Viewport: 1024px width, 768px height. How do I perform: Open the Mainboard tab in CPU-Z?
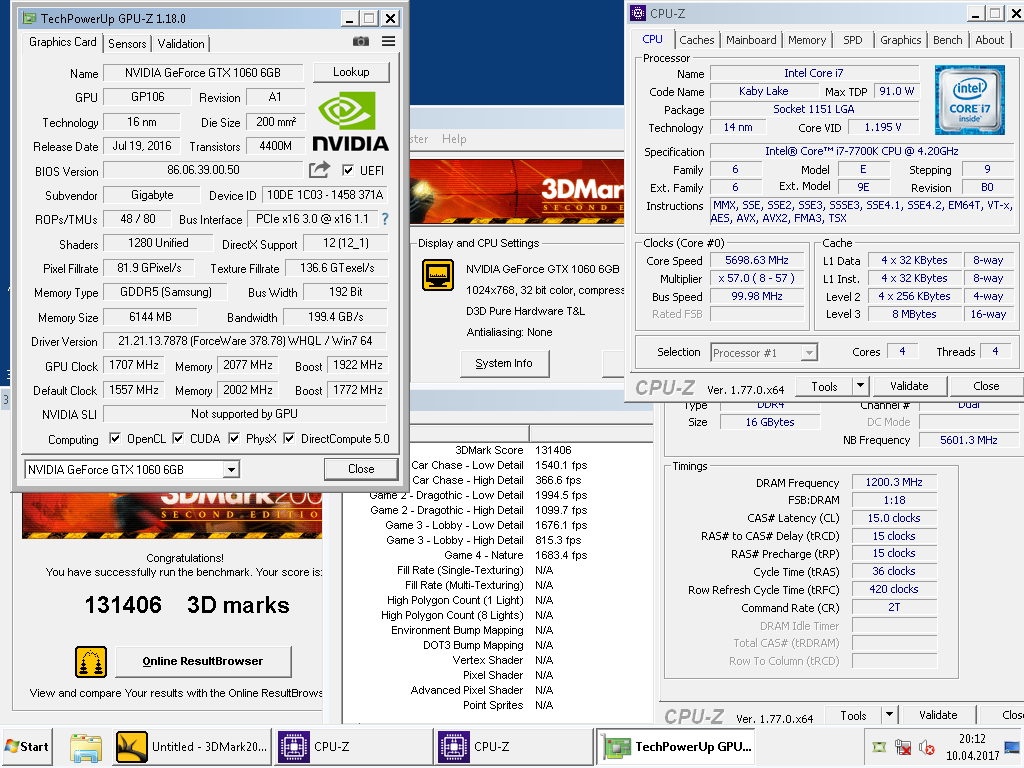click(751, 40)
